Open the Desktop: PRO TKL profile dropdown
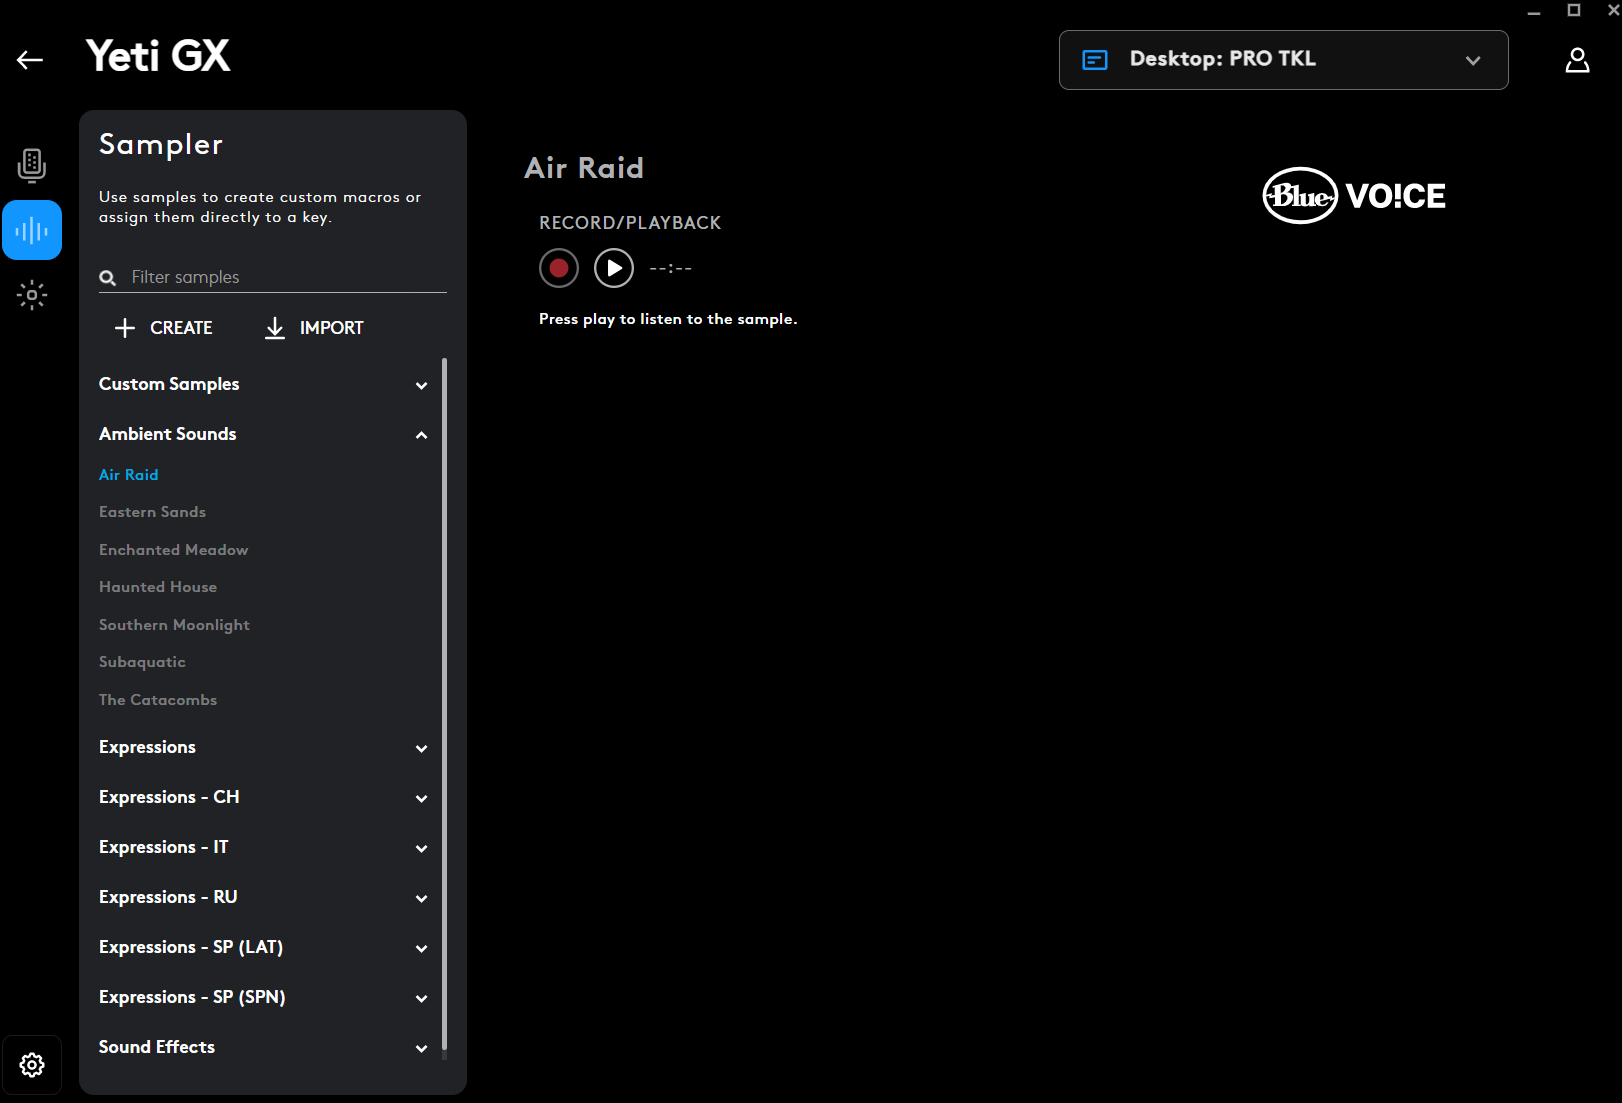The image size is (1622, 1103). 1284,60
